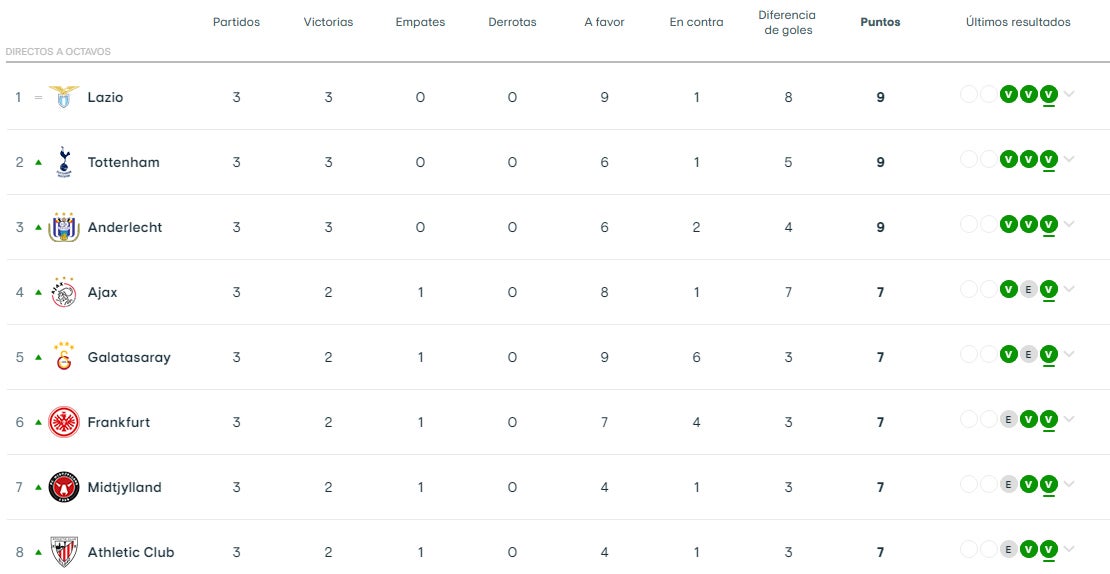
Task: Sort table by Victorias column
Action: 328,22
